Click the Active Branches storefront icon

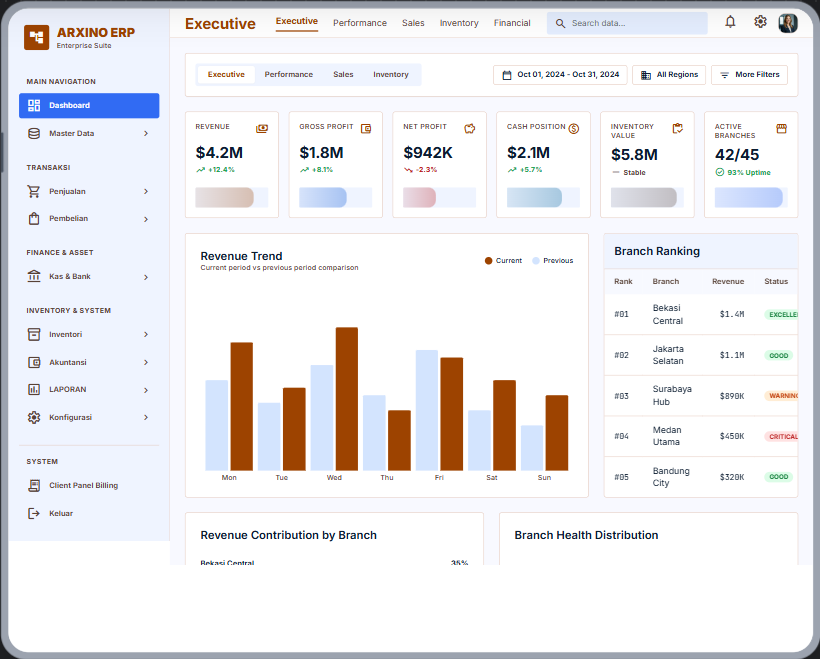tap(781, 129)
